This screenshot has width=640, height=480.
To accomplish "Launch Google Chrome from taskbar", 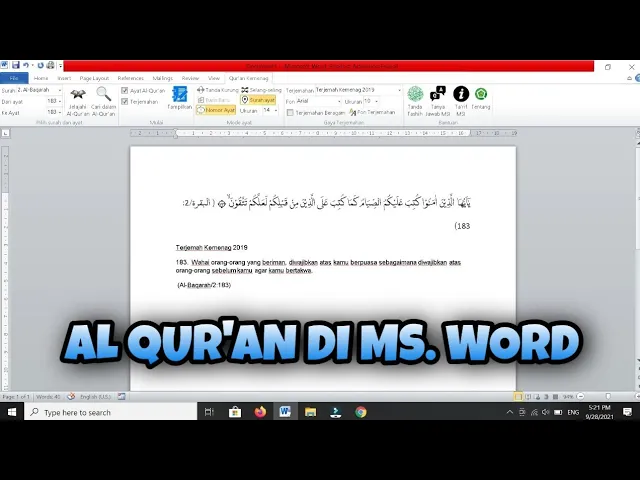I will tap(360, 412).
